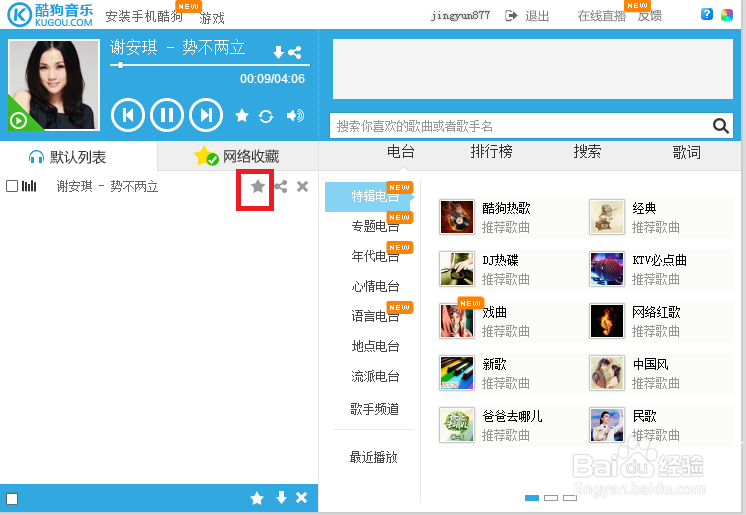Play the previous track

point(128,115)
